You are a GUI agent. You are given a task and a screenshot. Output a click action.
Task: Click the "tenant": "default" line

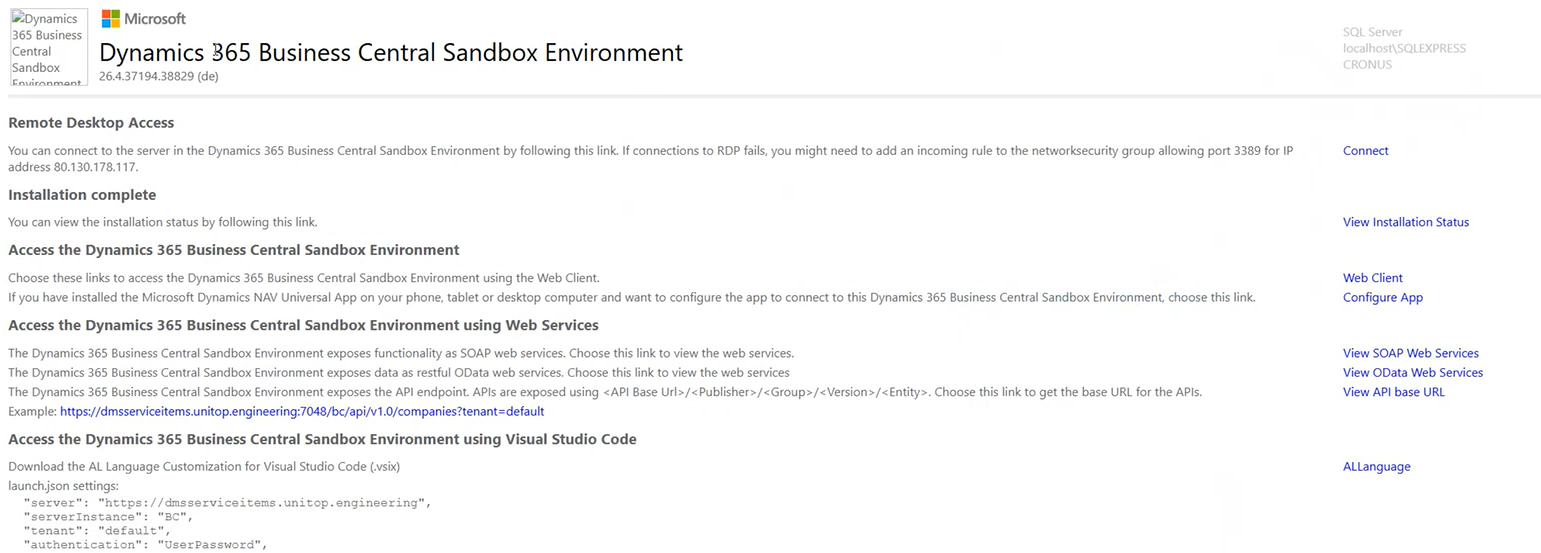[x=98, y=531]
